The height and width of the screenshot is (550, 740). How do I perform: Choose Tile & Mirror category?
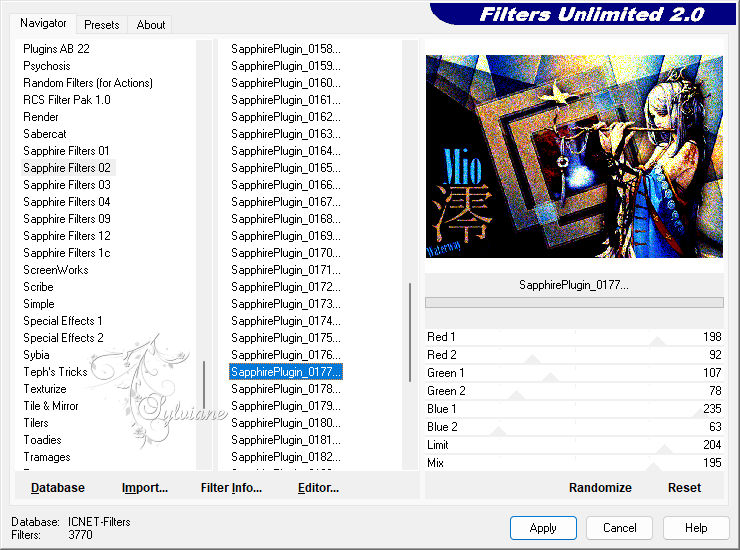point(51,406)
